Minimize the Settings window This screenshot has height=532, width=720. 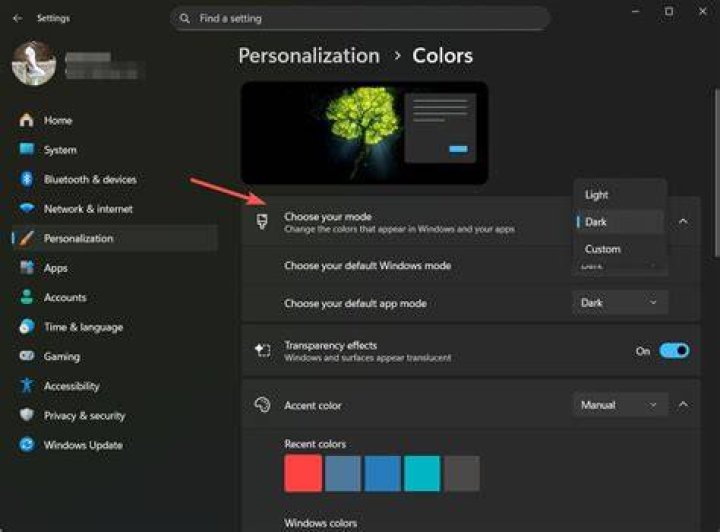pos(636,11)
